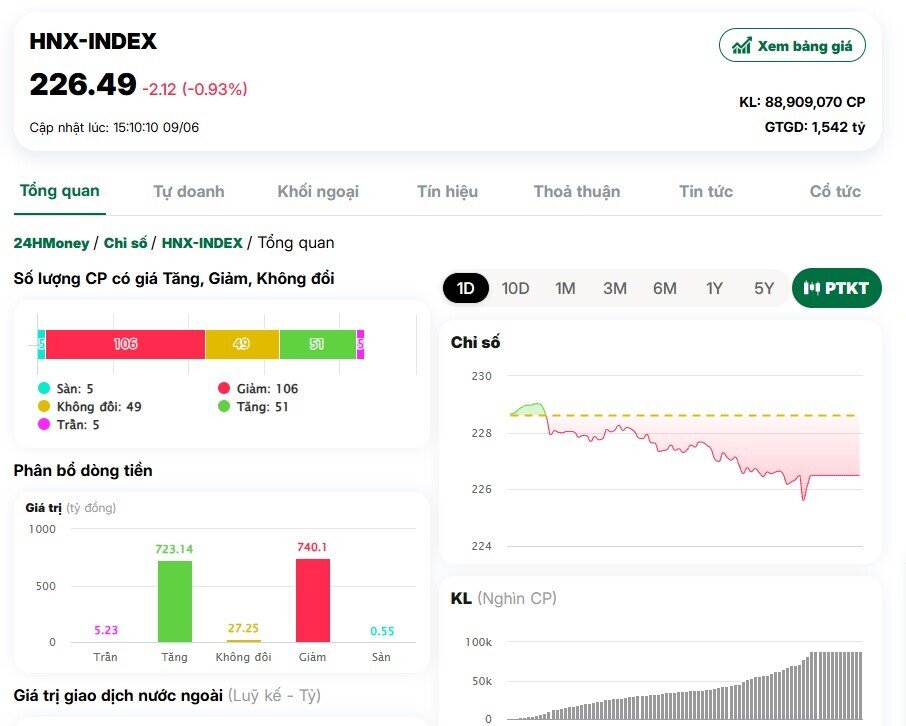
Task: Open the Cổ tức tab
Action: 835,191
